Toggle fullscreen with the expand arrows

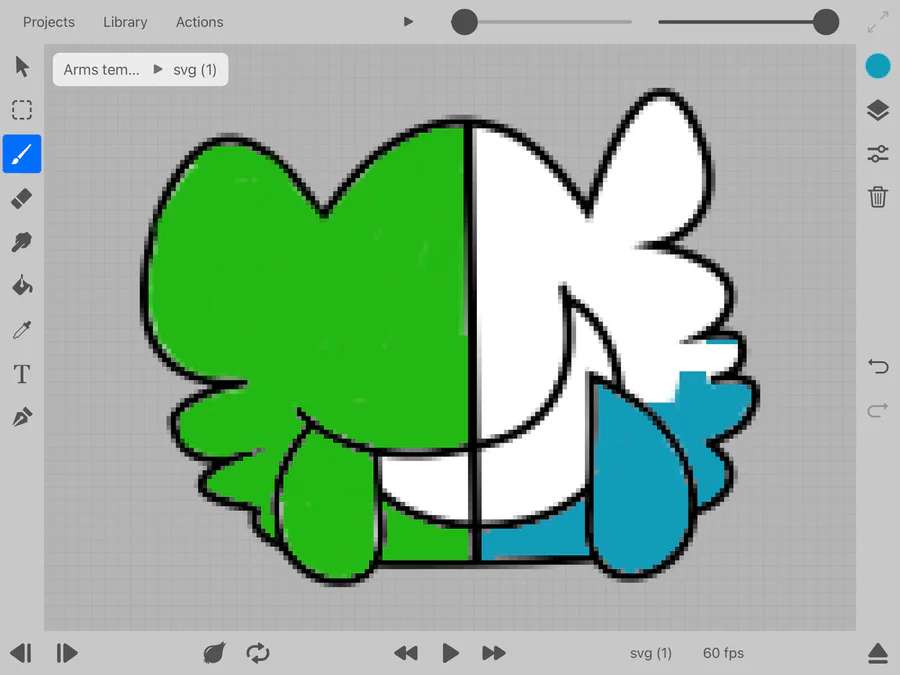(x=878, y=22)
